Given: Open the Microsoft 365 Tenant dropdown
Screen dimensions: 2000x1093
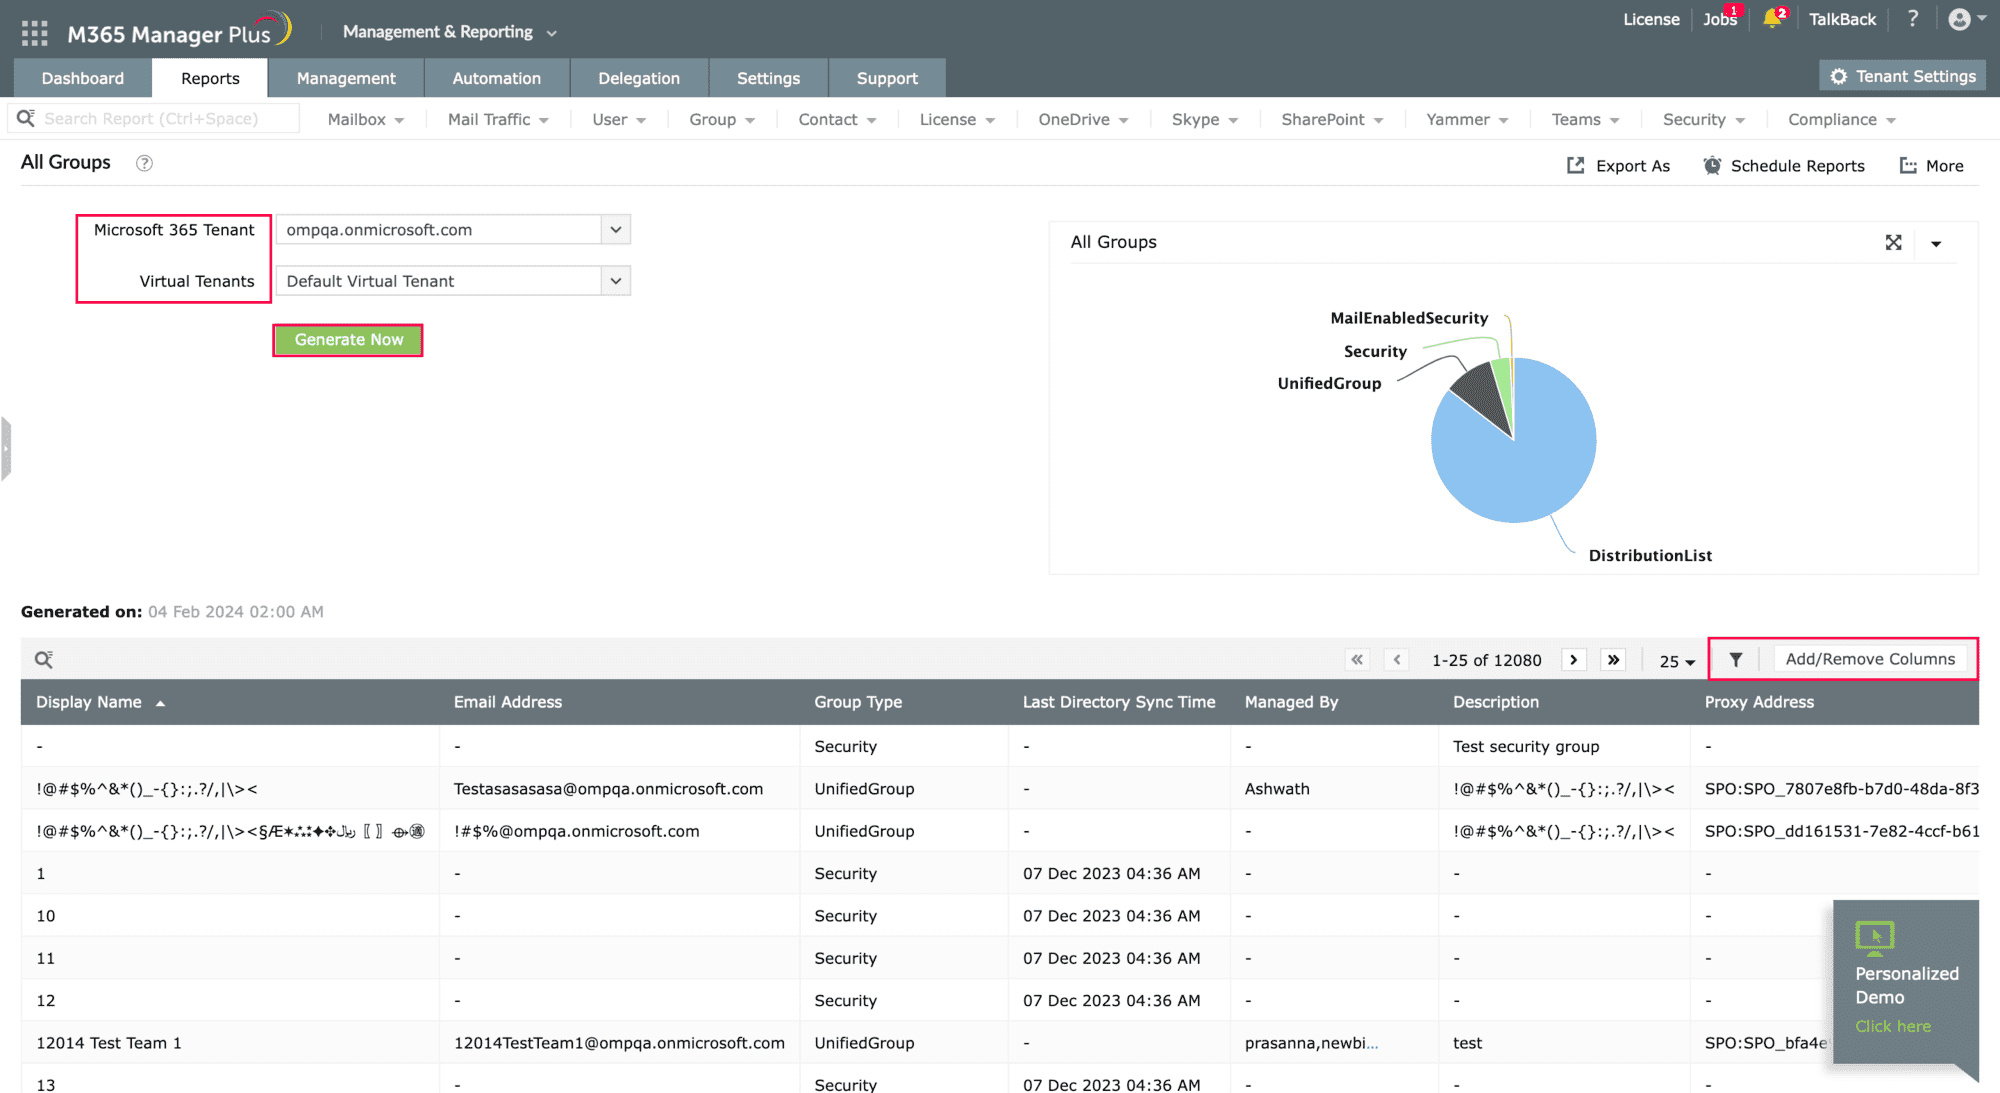Looking at the screenshot, I should click(615, 229).
